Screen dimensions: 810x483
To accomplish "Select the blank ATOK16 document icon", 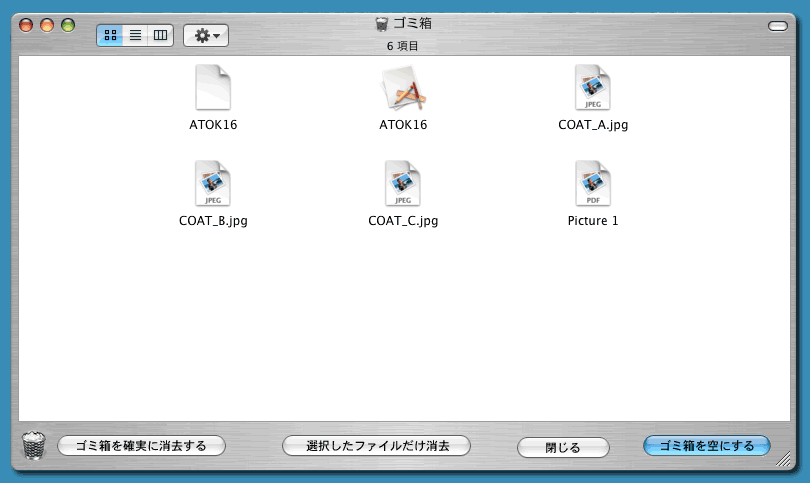I will (213, 87).
